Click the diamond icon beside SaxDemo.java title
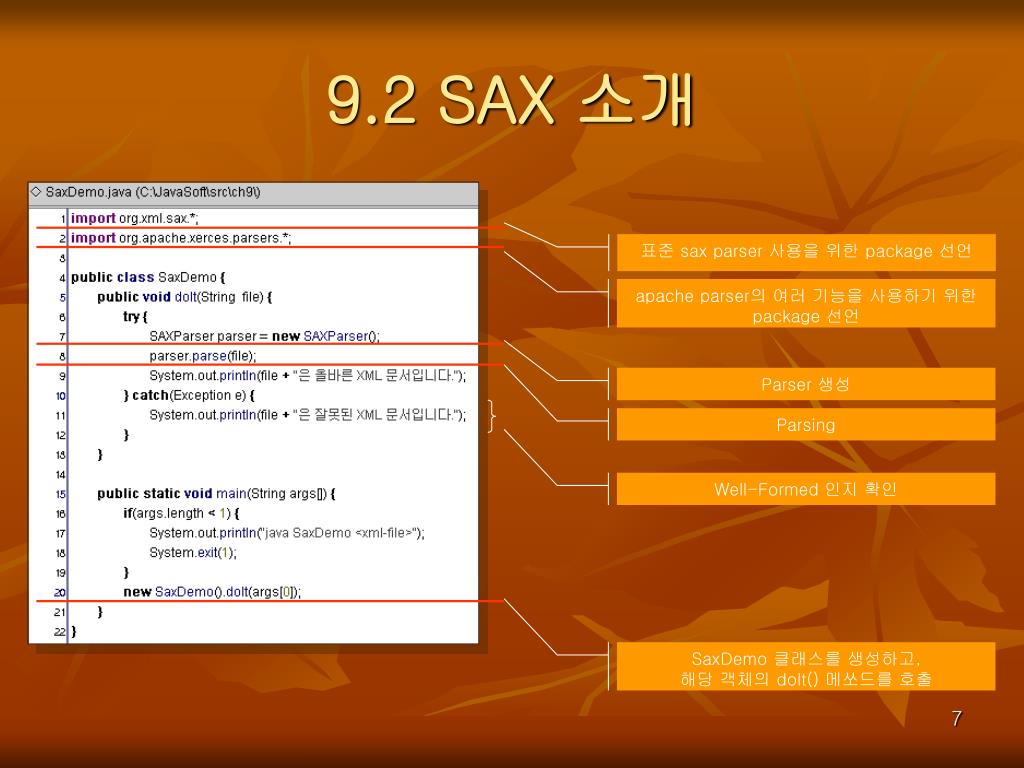This screenshot has height=768, width=1024. click(x=37, y=192)
